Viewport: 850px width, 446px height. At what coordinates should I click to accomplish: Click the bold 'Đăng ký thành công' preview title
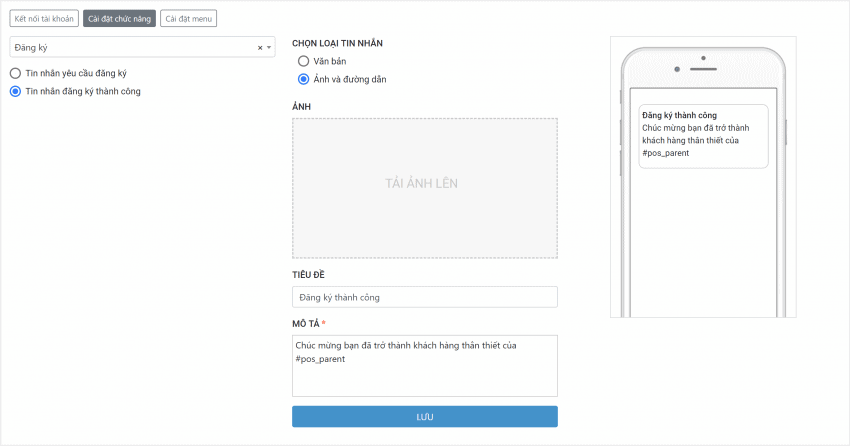(x=680, y=115)
